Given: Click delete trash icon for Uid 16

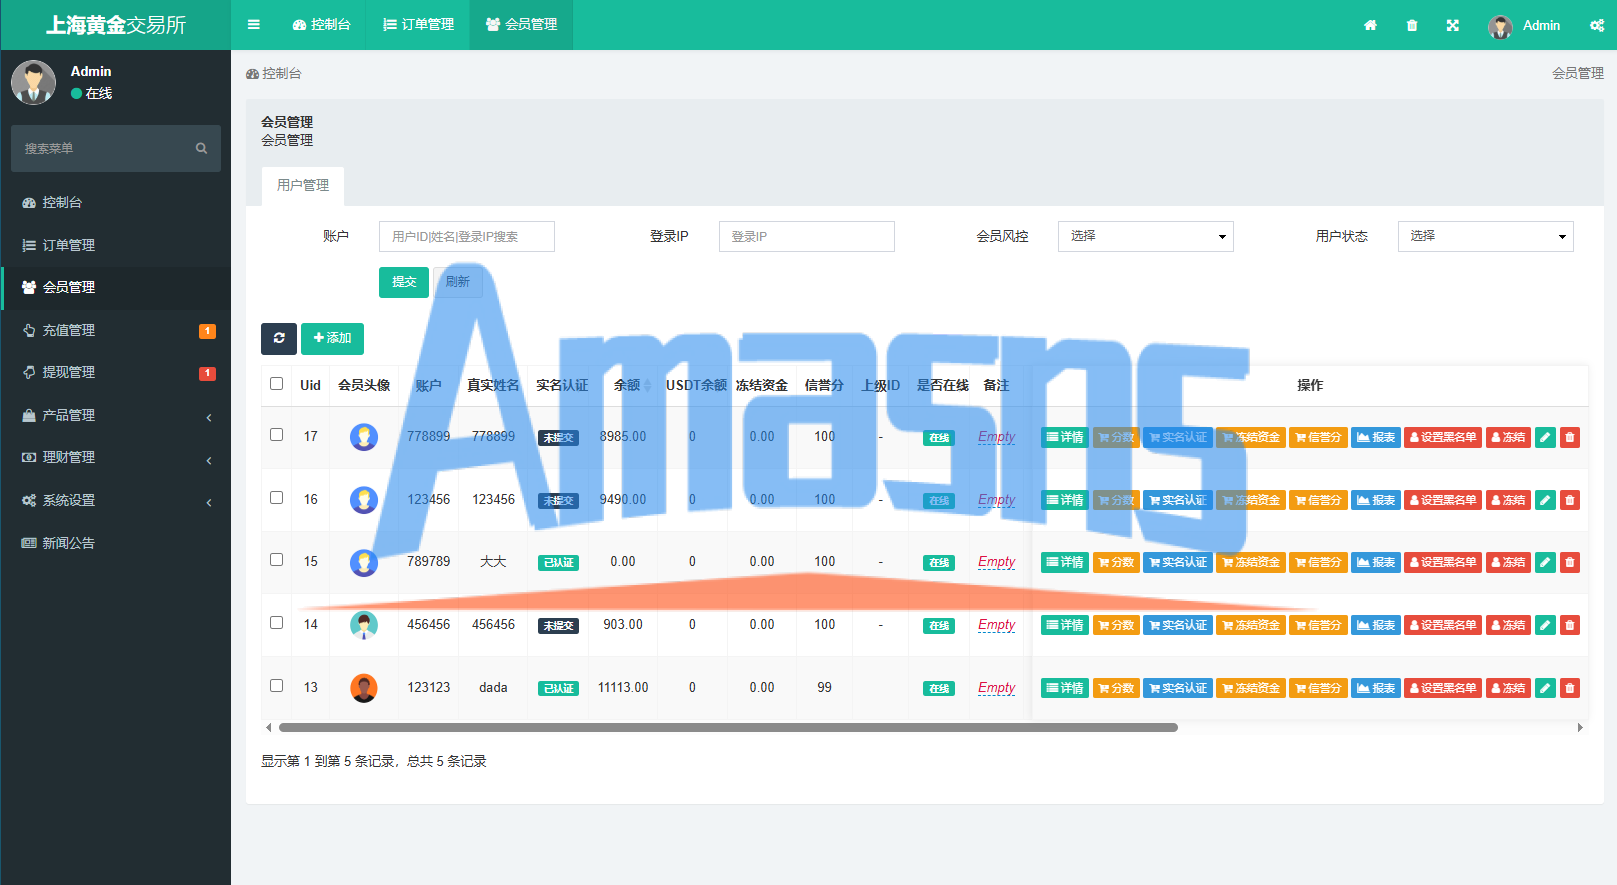Looking at the screenshot, I should [1570, 500].
